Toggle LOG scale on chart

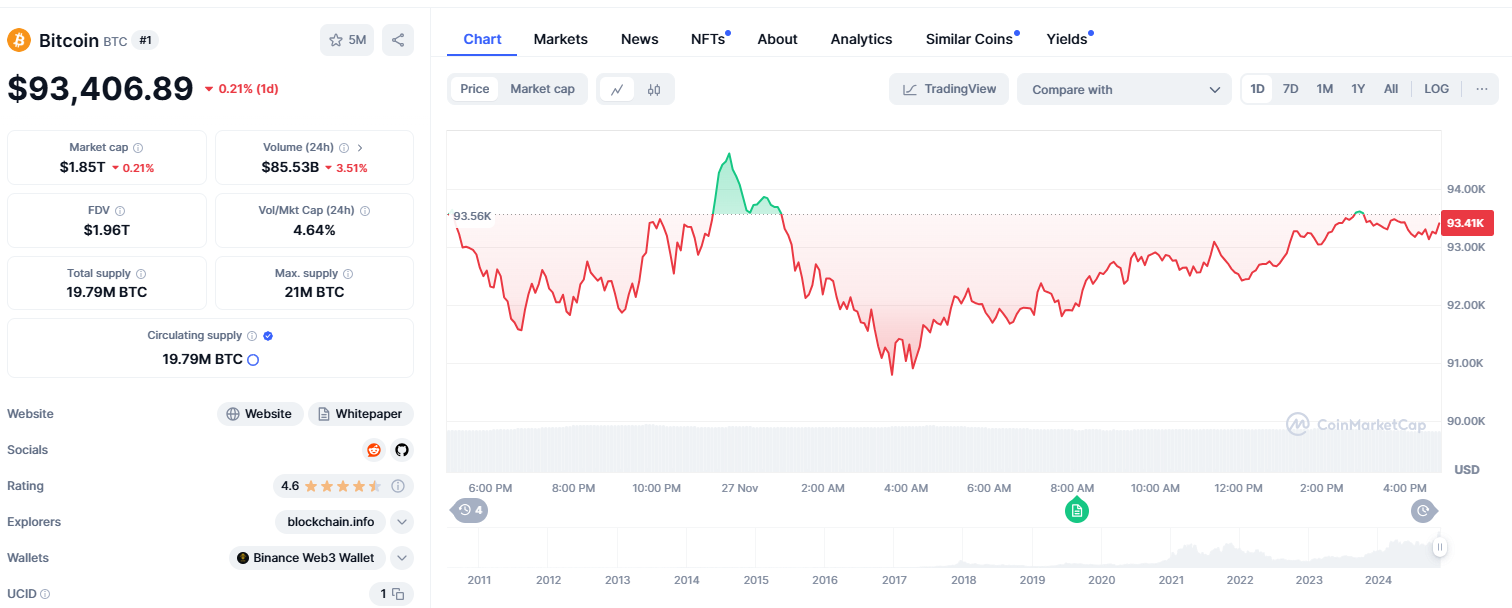pyautogui.click(x=1437, y=89)
